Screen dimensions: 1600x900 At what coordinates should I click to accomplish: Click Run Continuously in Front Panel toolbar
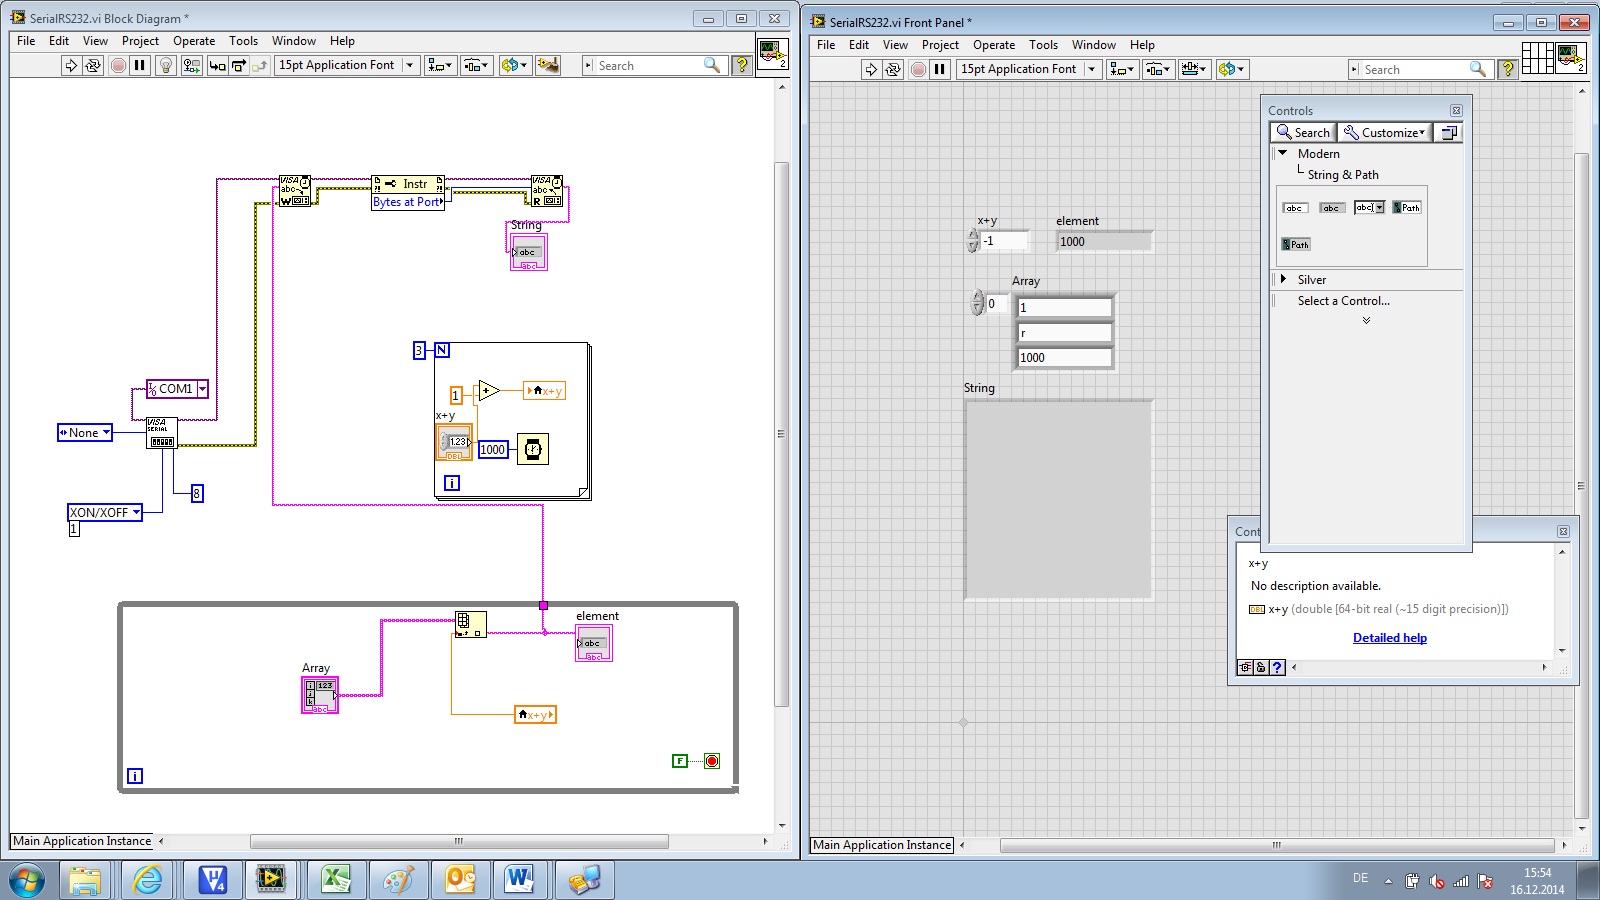pyautogui.click(x=893, y=69)
